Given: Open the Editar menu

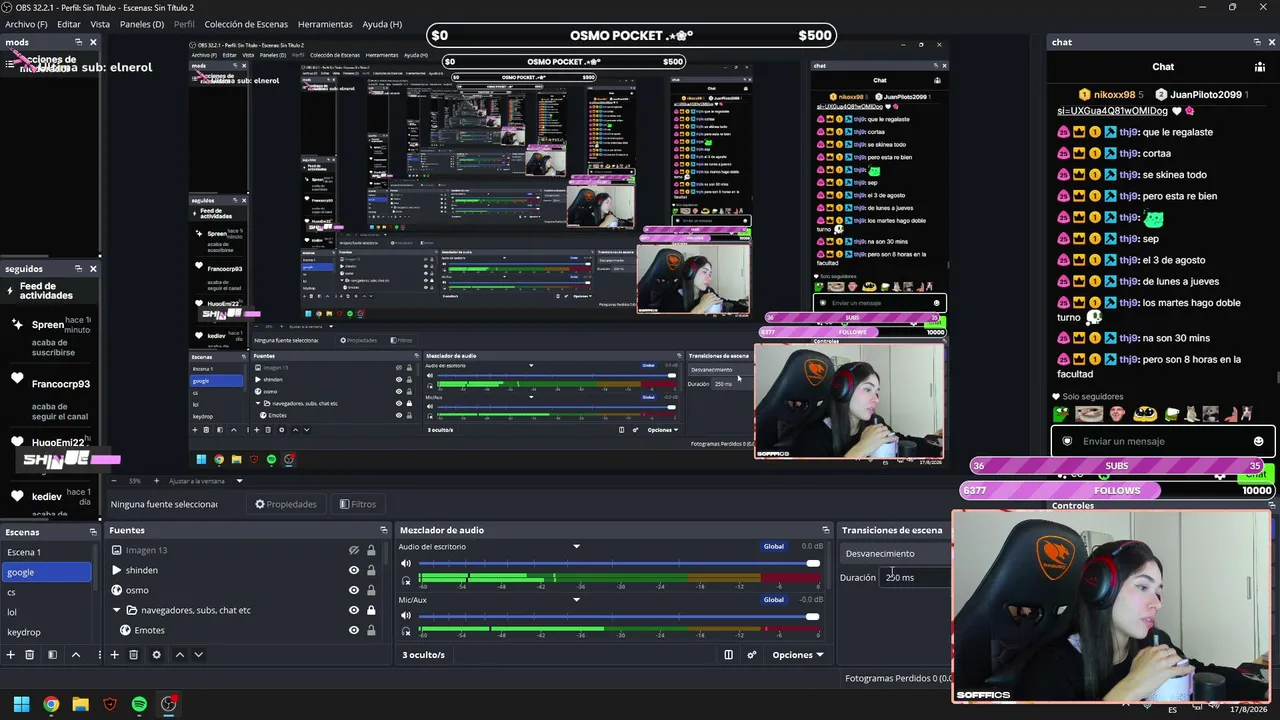Looking at the screenshot, I should [69, 24].
